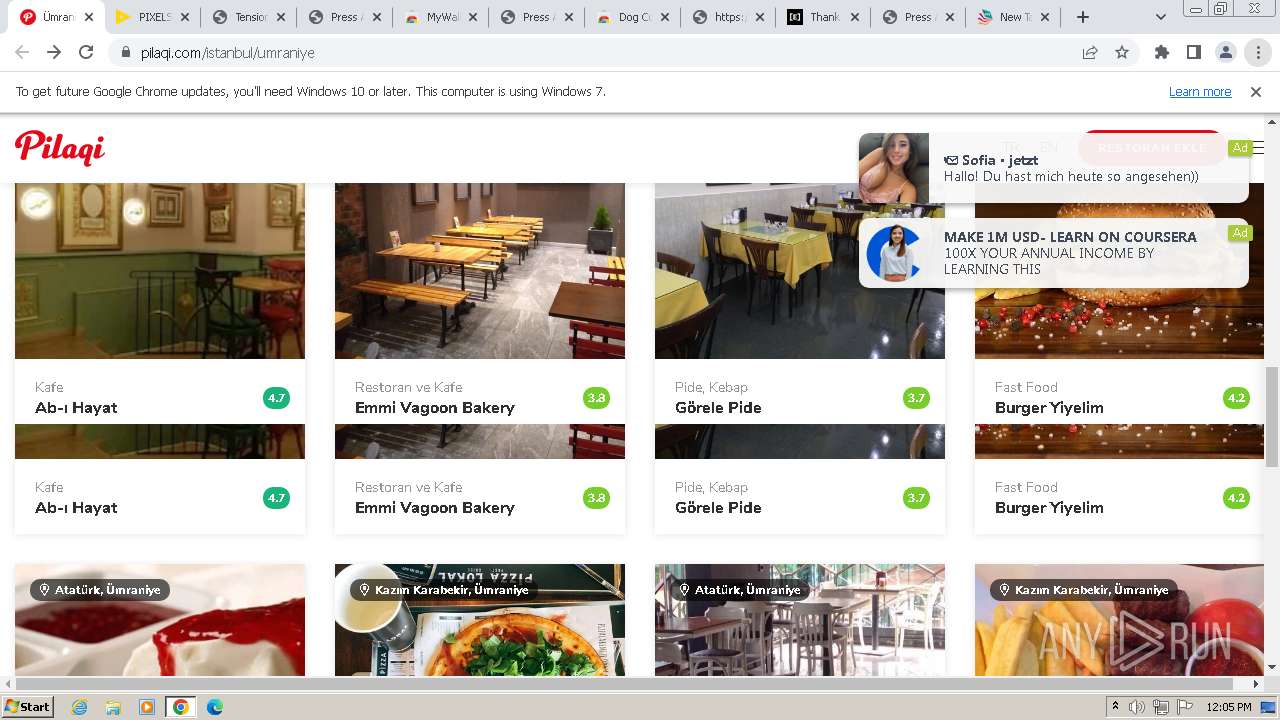Click the Atatürk, Ümraniye tag on the dessert photo

coord(100,590)
